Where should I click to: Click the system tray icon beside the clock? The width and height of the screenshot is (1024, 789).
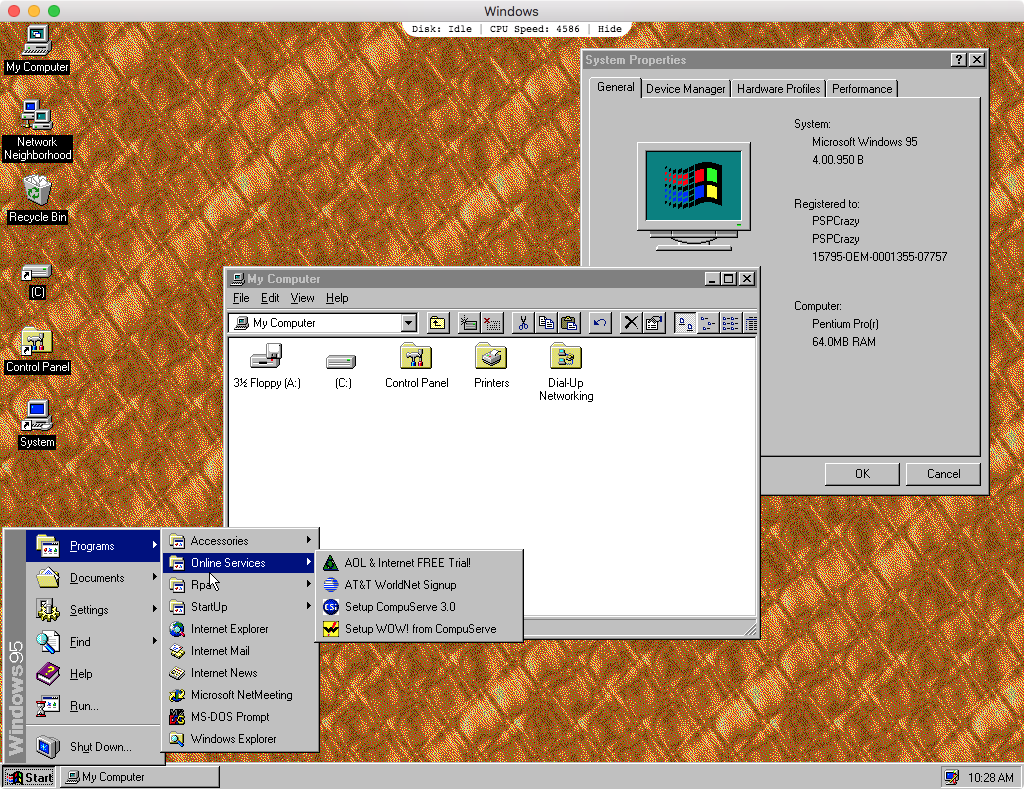[952, 777]
